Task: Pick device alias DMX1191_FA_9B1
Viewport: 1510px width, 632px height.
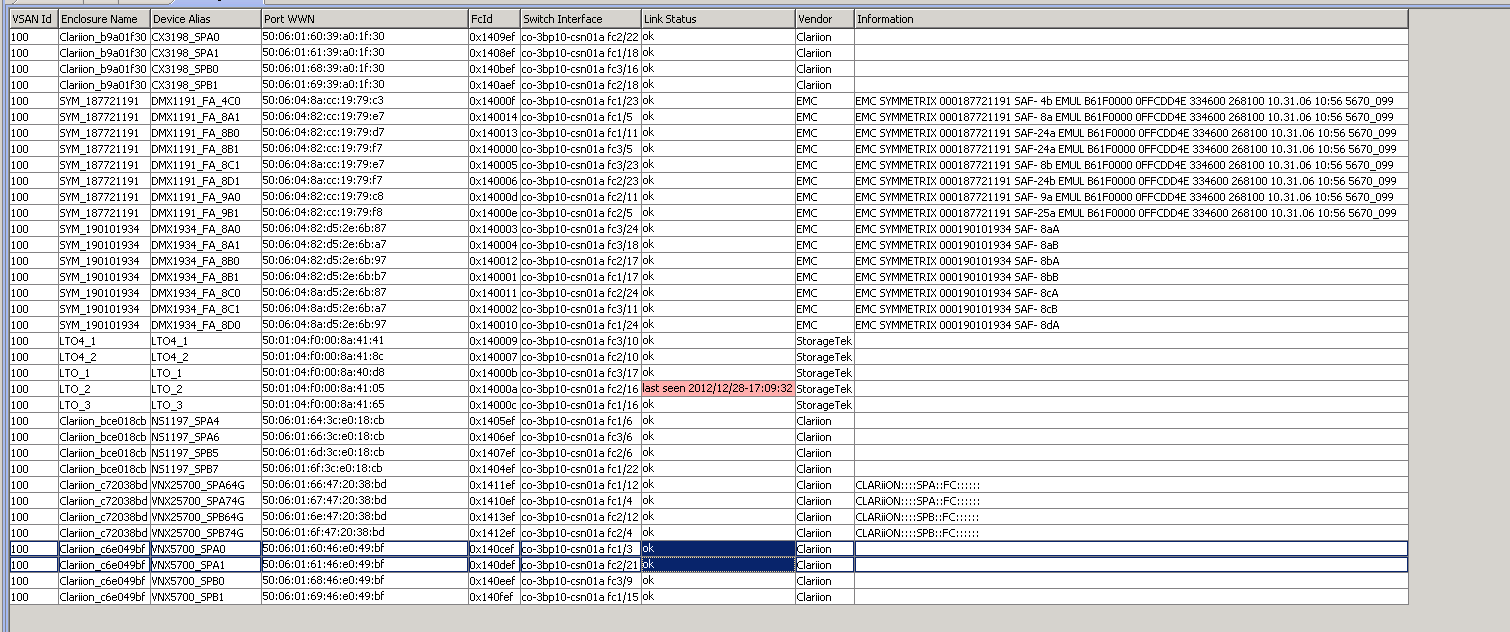Action: point(205,213)
